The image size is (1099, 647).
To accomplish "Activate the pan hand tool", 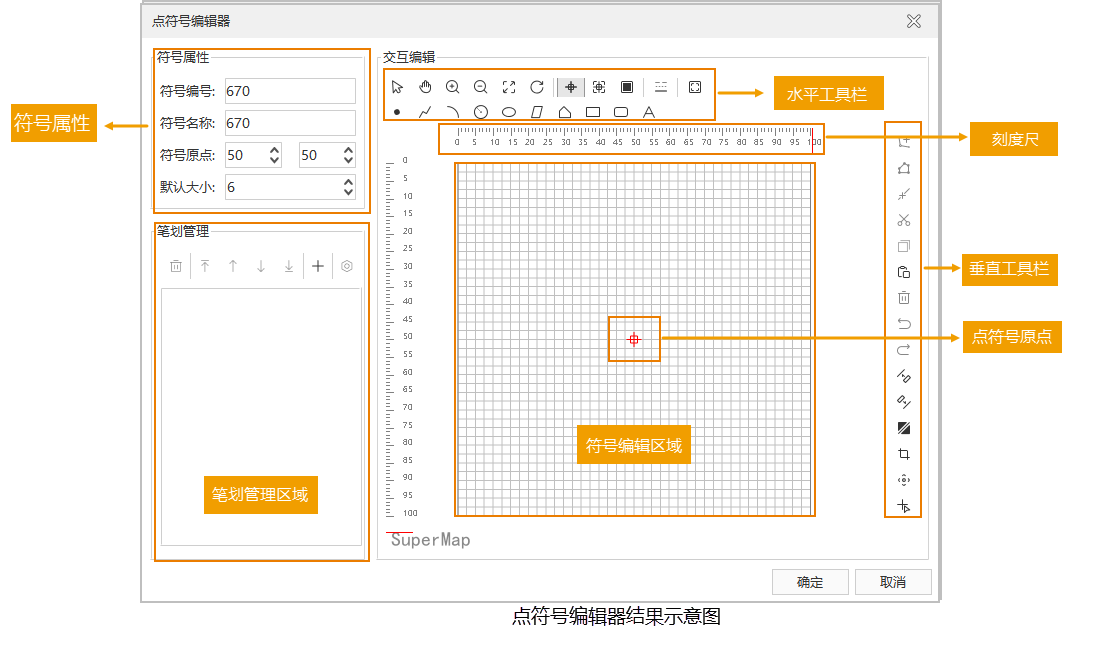I will [x=425, y=87].
